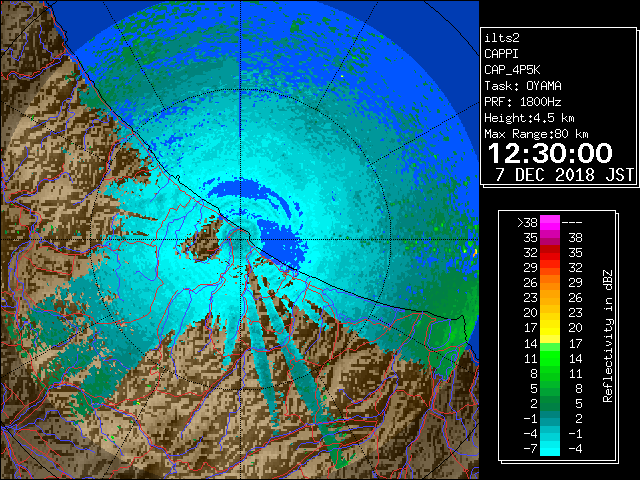Click the brown terrain patch just west of radar center

(203, 242)
